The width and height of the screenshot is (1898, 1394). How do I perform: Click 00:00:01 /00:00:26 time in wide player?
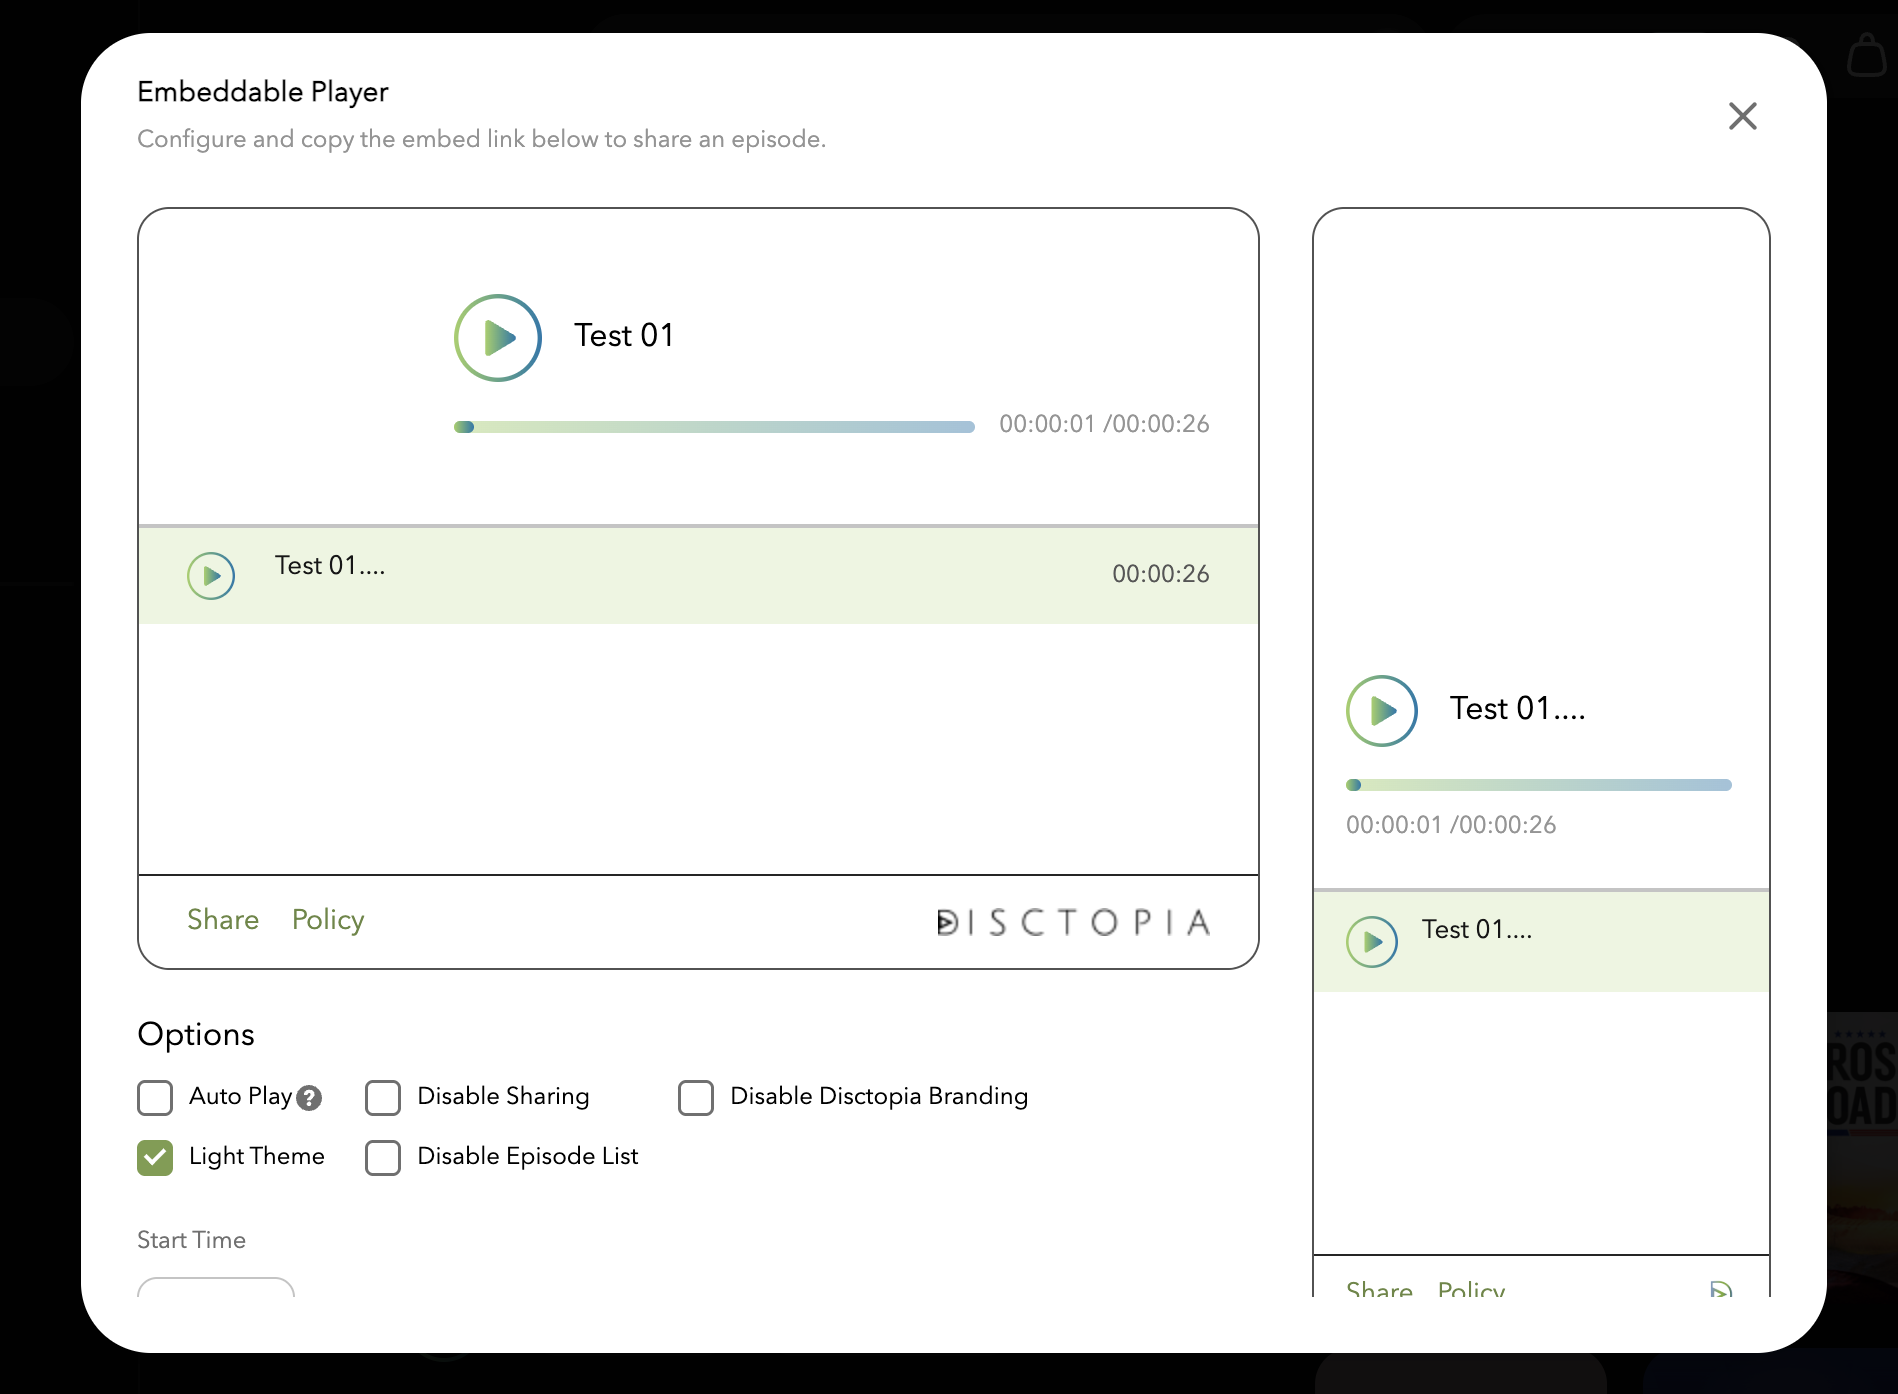(x=1104, y=424)
